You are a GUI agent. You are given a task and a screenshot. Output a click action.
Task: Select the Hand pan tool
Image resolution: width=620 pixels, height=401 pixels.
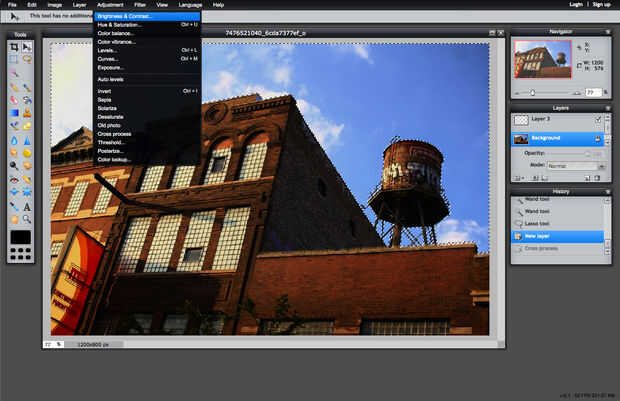pos(14,219)
